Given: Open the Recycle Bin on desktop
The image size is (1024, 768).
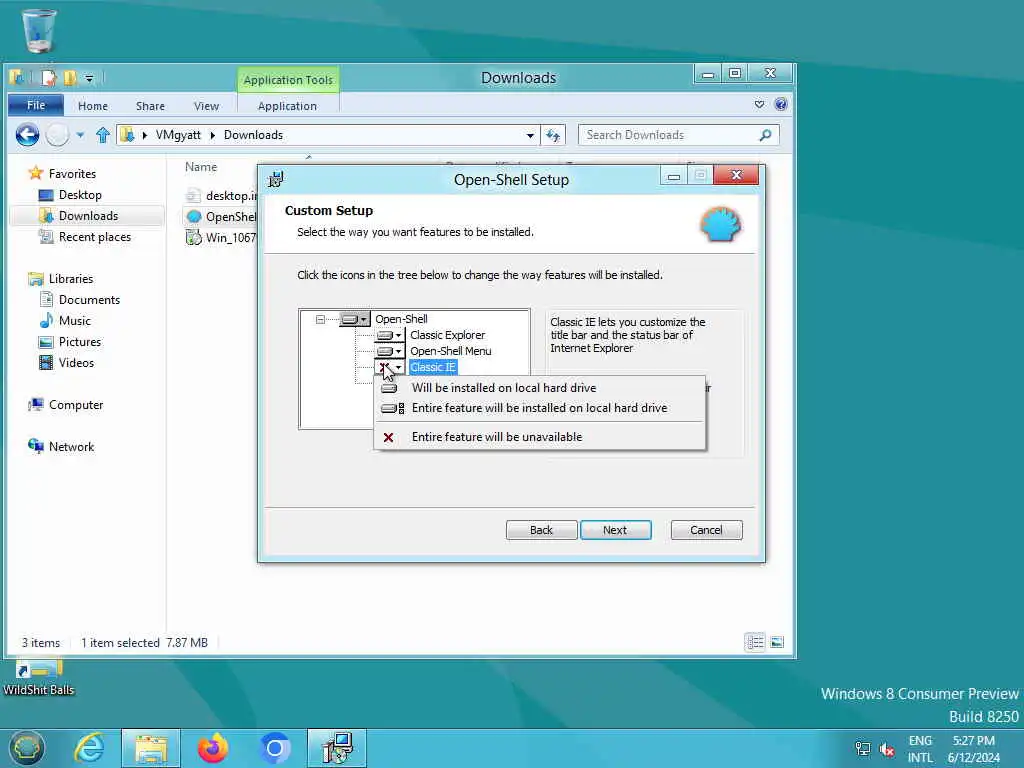Looking at the screenshot, I should point(39,31).
